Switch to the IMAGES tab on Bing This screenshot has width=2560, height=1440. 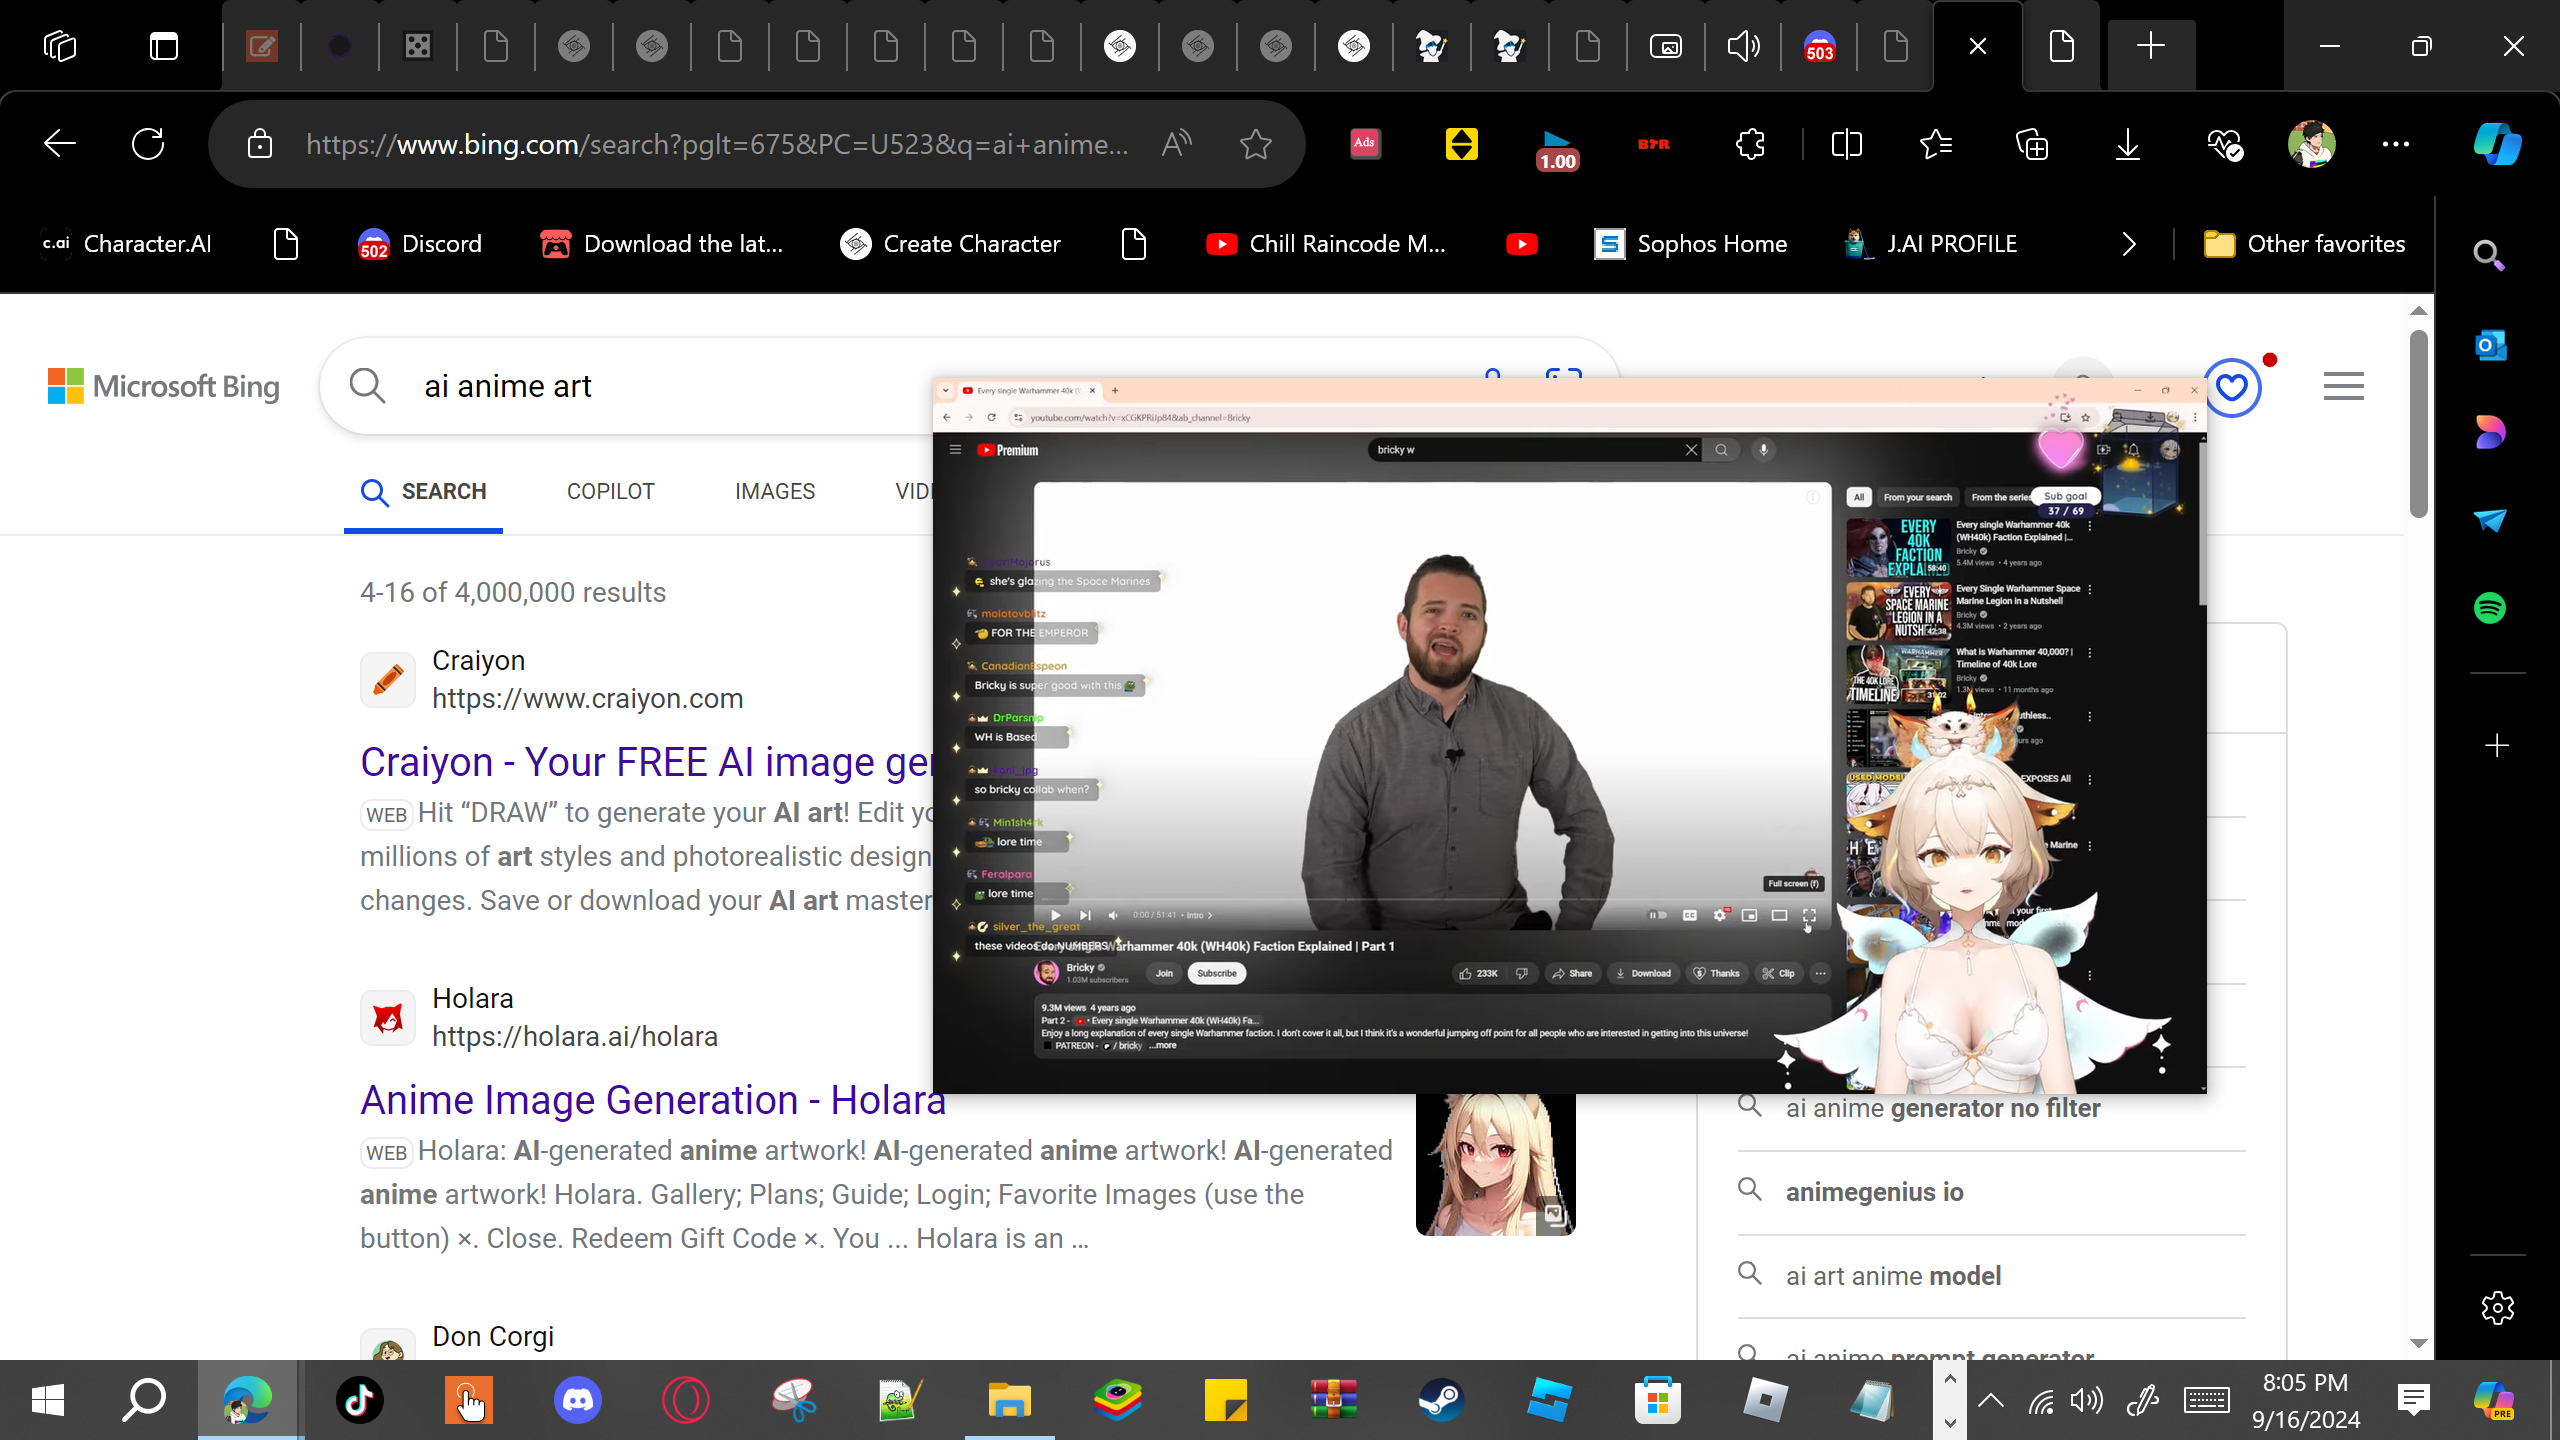point(775,492)
